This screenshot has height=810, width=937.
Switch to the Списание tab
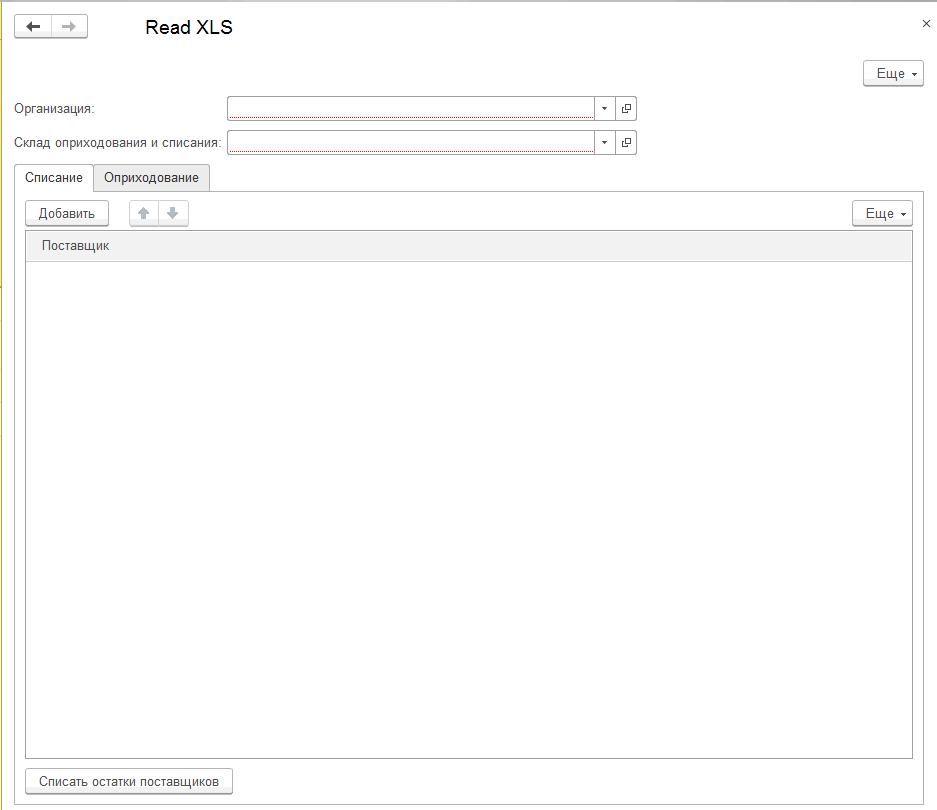point(54,178)
